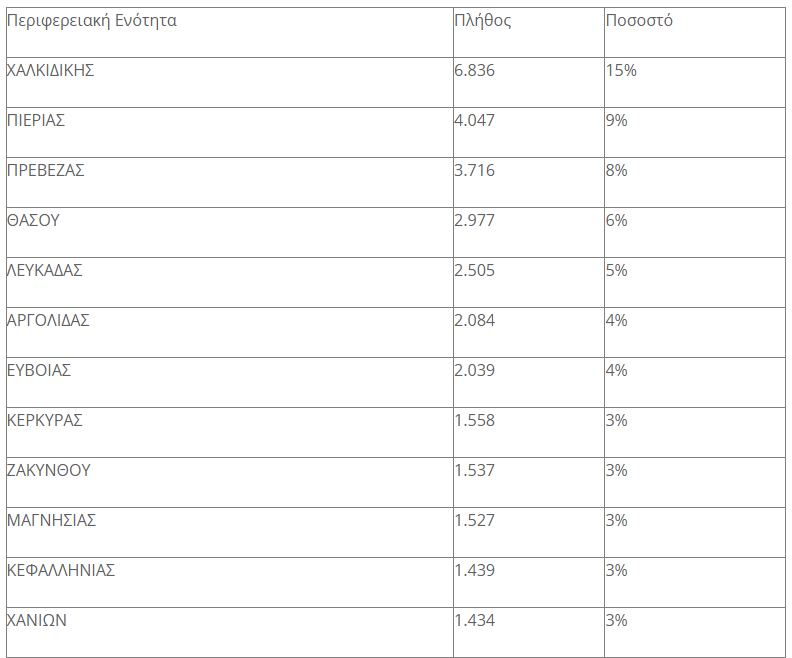Click the 6.836 count value
The width and height of the screenshot is (792, 658).
pos(475,71)
